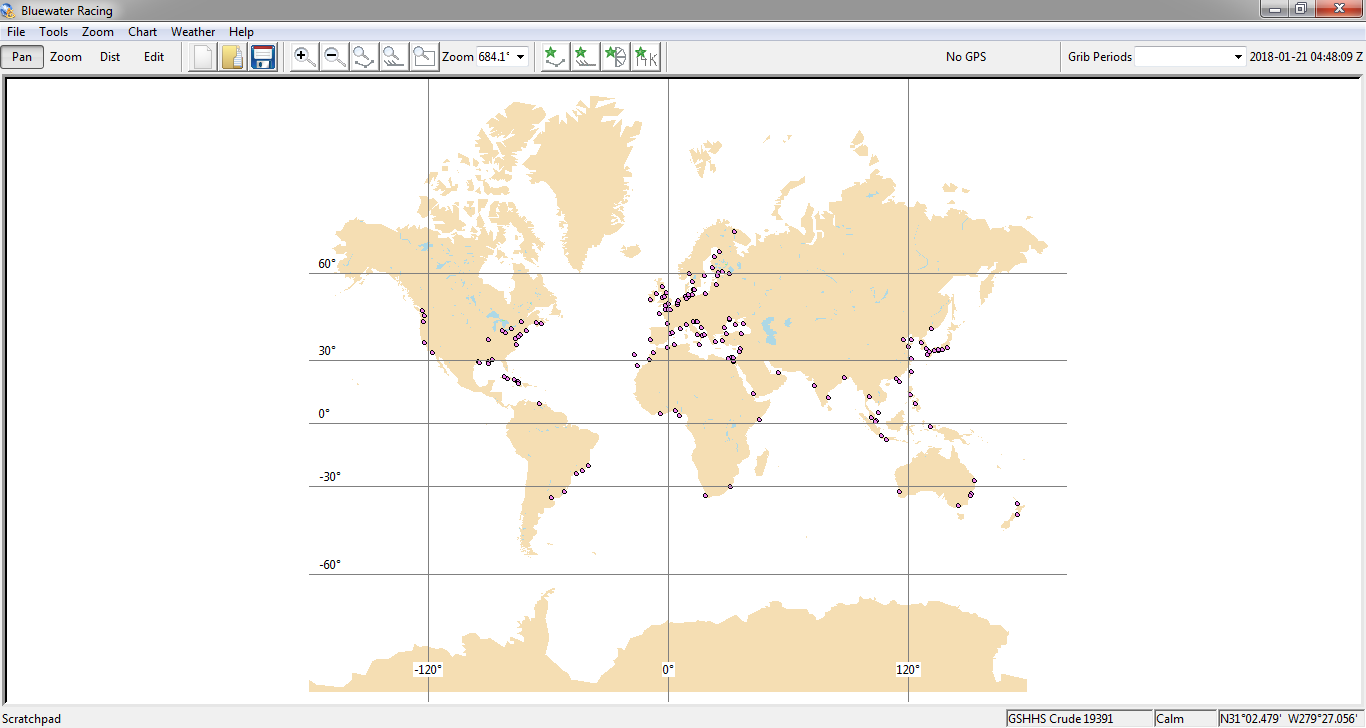Switch to Dist measurement mode

110,57
